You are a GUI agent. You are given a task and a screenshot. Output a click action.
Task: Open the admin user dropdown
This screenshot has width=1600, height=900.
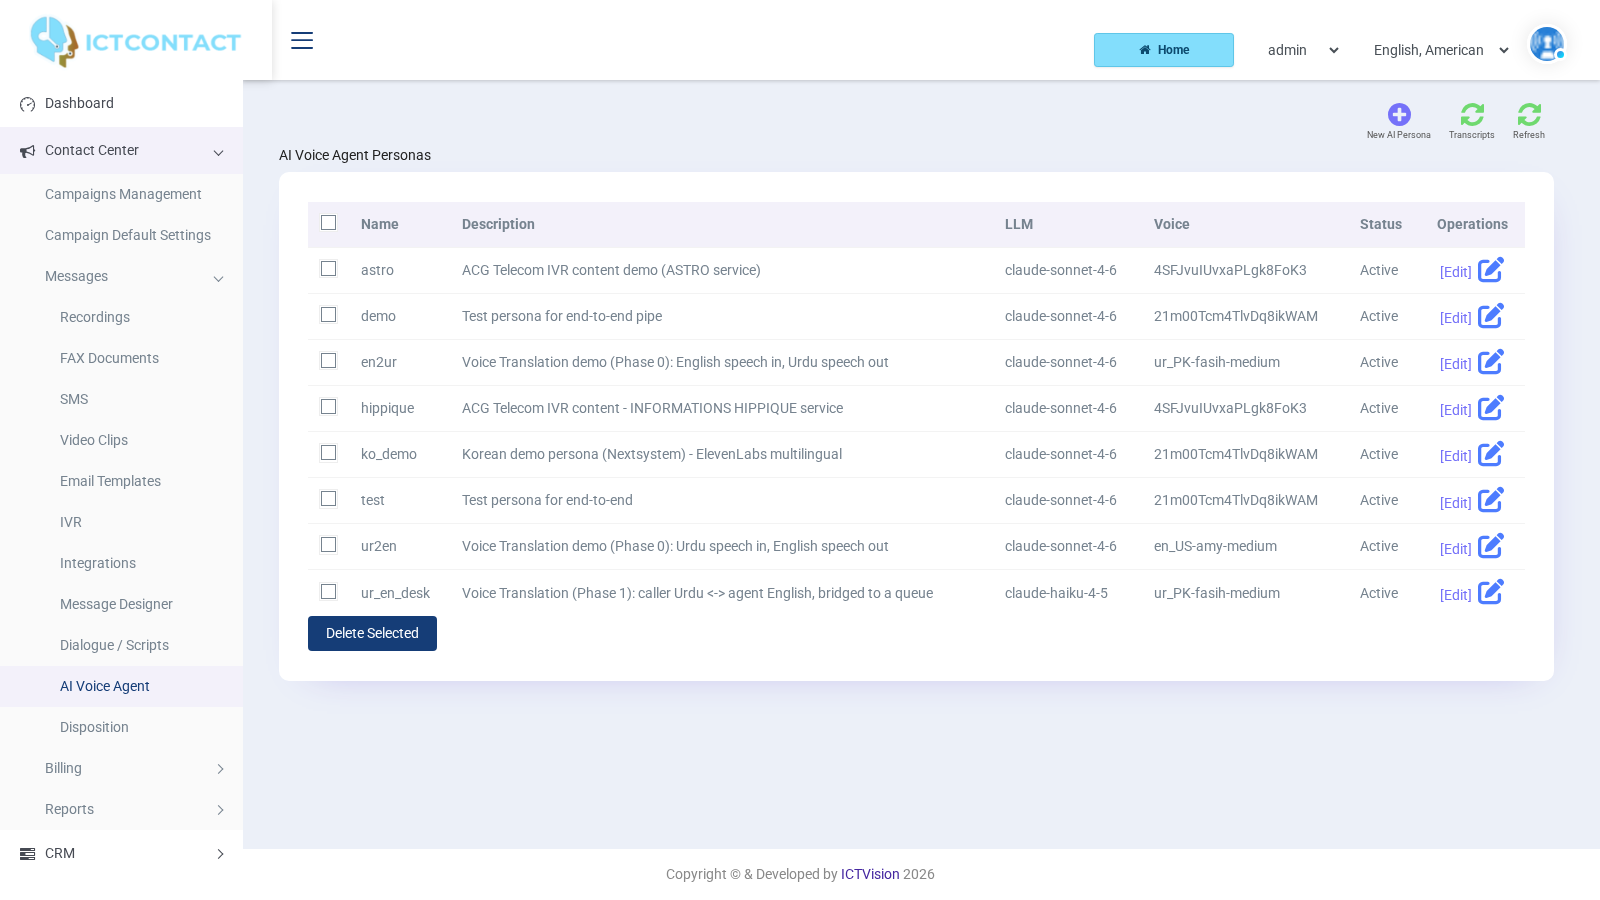tap(1303, 50)
